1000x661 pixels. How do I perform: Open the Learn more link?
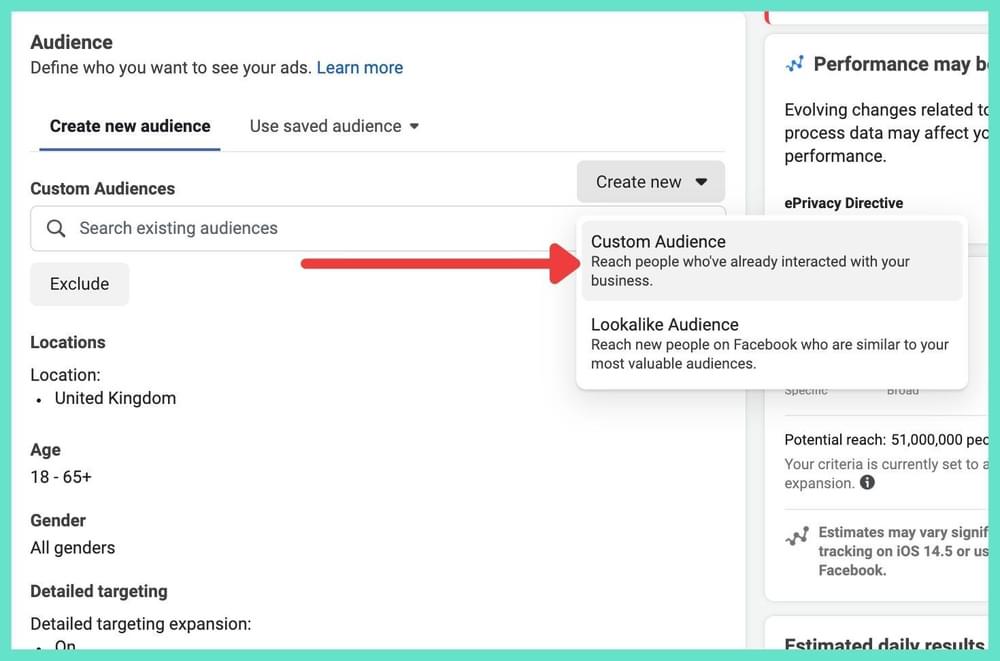359,67
